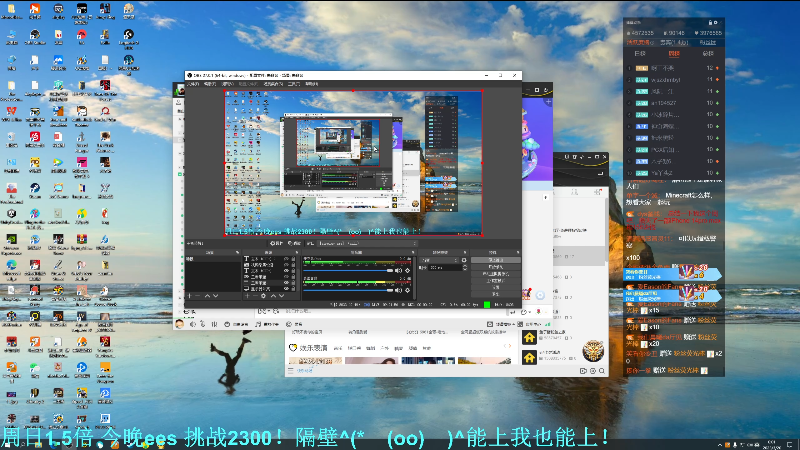Toggle lock on fourth source row
The height and width of the screenshot is (450, 800).
click(x=293, y=277)
